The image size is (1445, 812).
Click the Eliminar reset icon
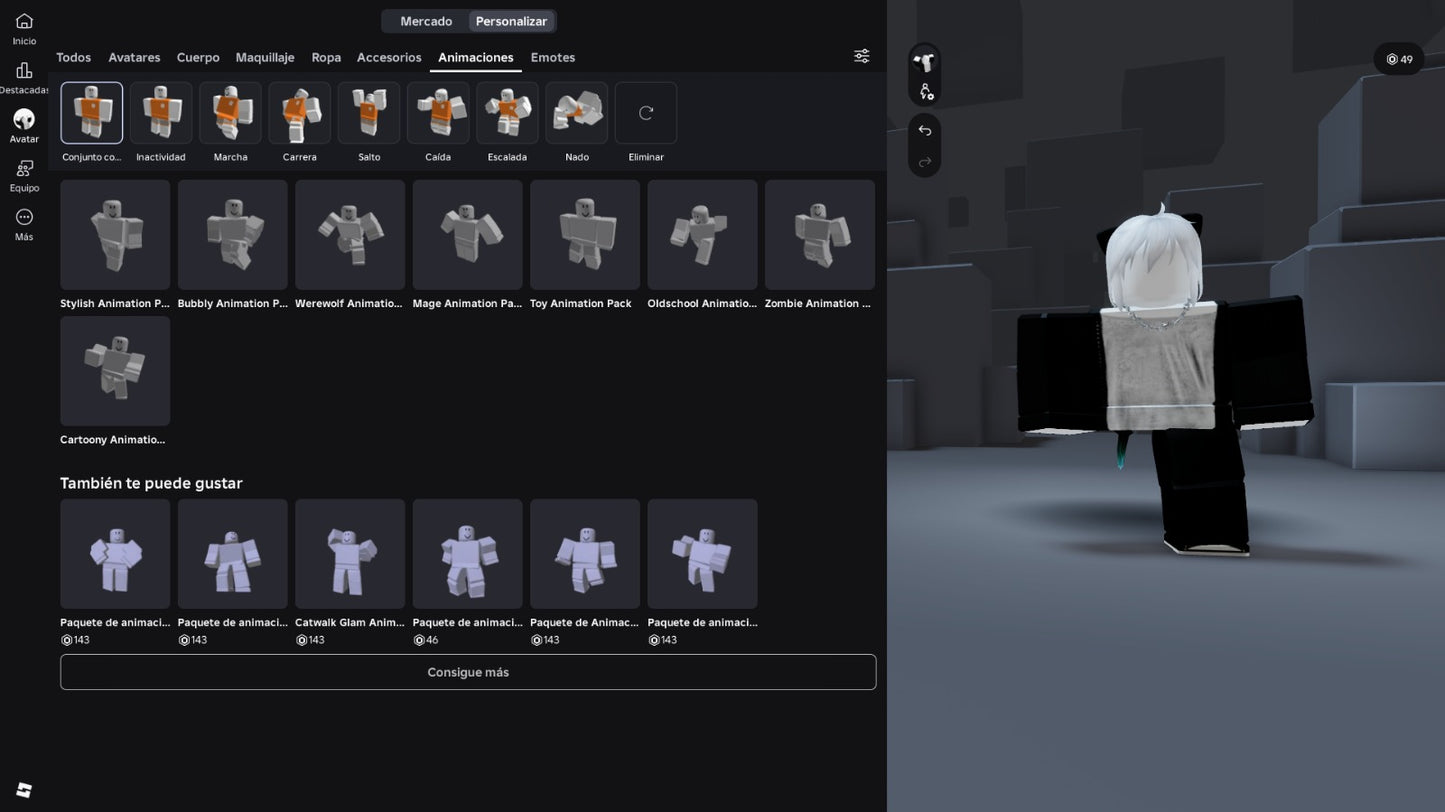[x=646, y=113]
